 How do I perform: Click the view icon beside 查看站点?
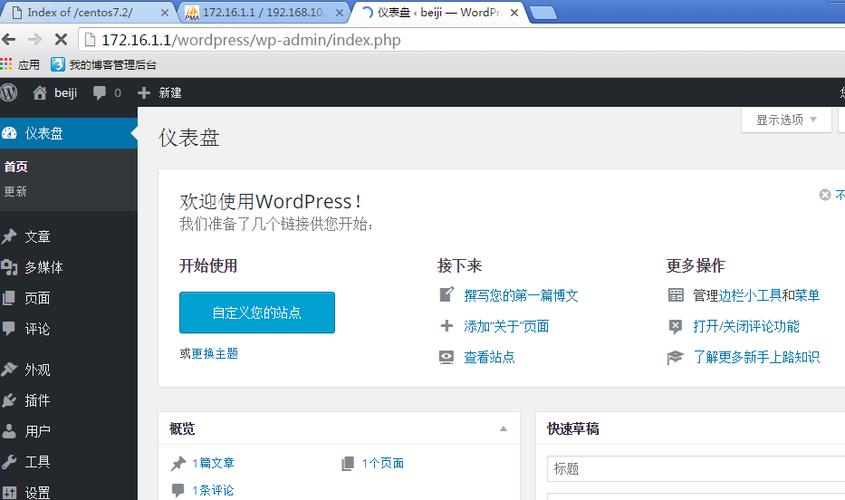click(446, 357)
